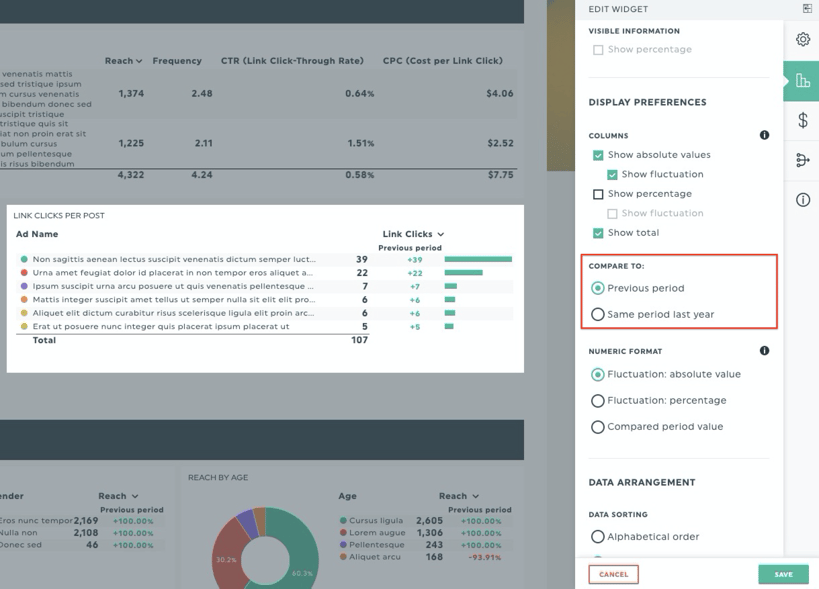Uncheck Show absolute values checkbox

click(x=598, y=155)
